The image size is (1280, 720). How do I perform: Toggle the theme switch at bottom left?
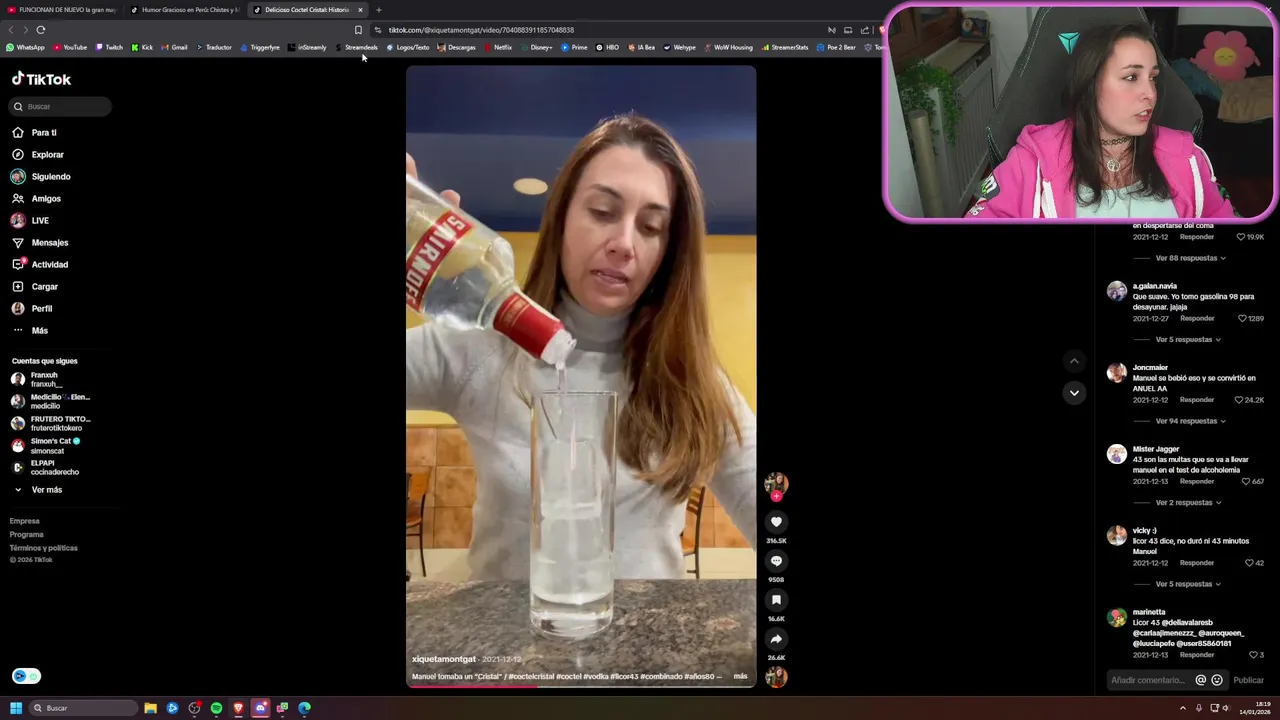point(26,676)
